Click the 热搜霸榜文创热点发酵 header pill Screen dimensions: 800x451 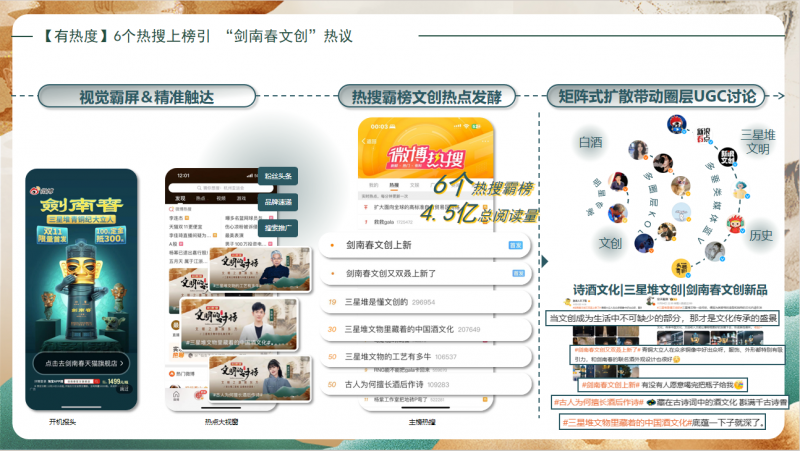tap(427, 96)
